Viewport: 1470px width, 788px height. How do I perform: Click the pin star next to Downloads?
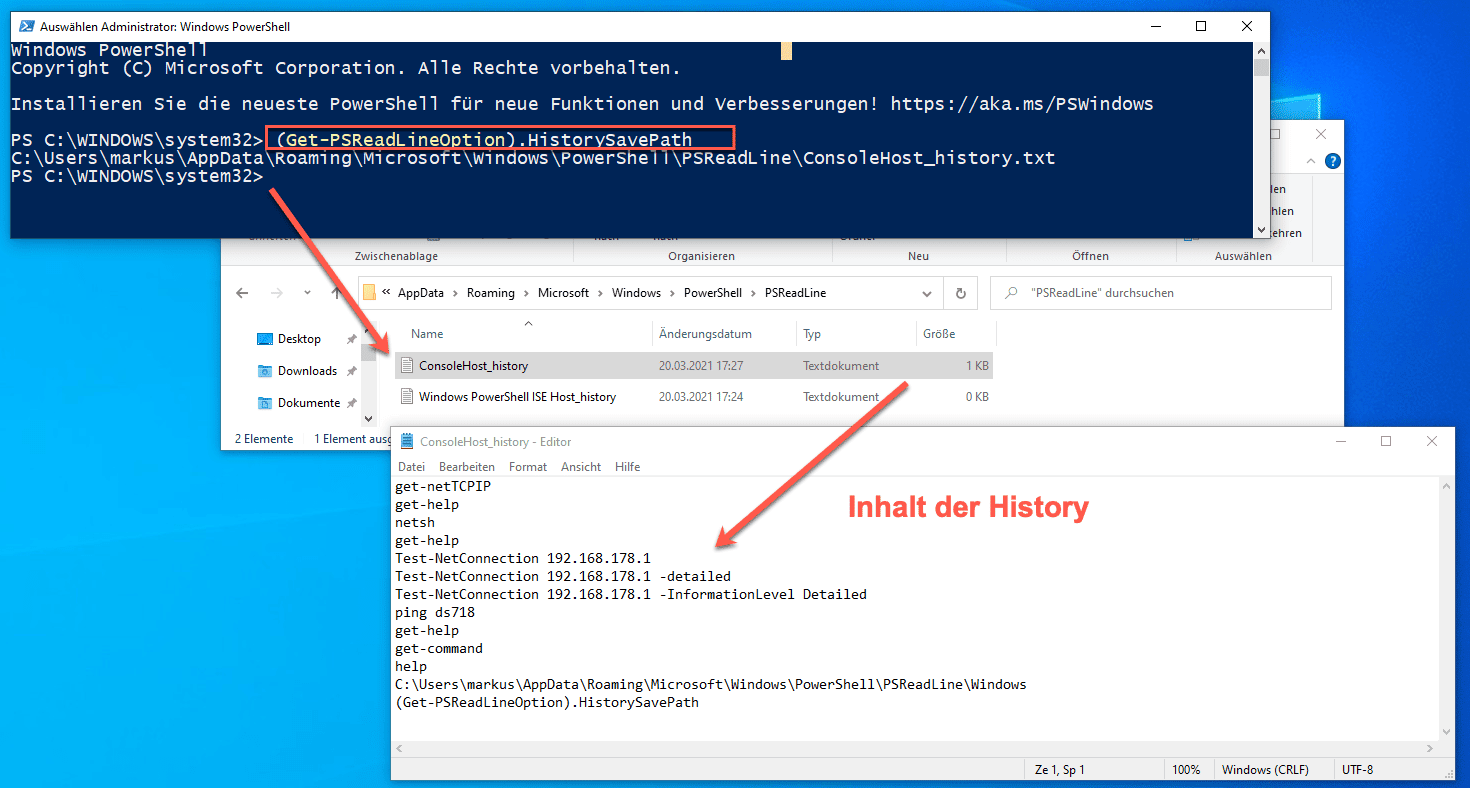351,370
